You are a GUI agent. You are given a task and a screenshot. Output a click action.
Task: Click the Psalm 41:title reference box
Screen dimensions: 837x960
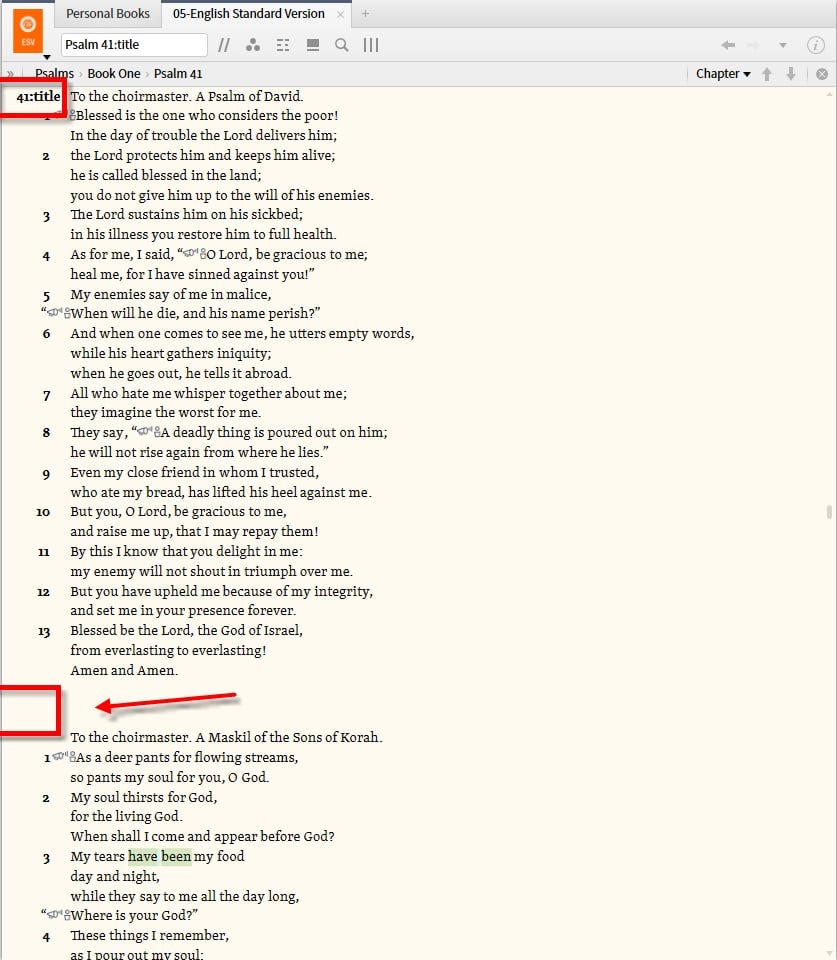(x=134, y=45)
